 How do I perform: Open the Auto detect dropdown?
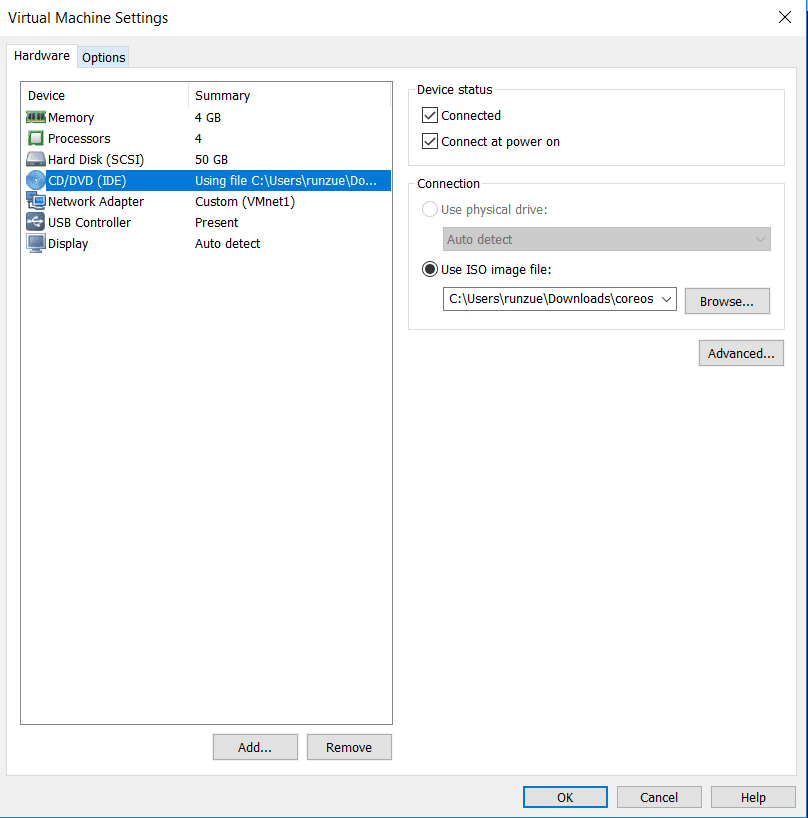pyautogui.click(x=761, y=239)
